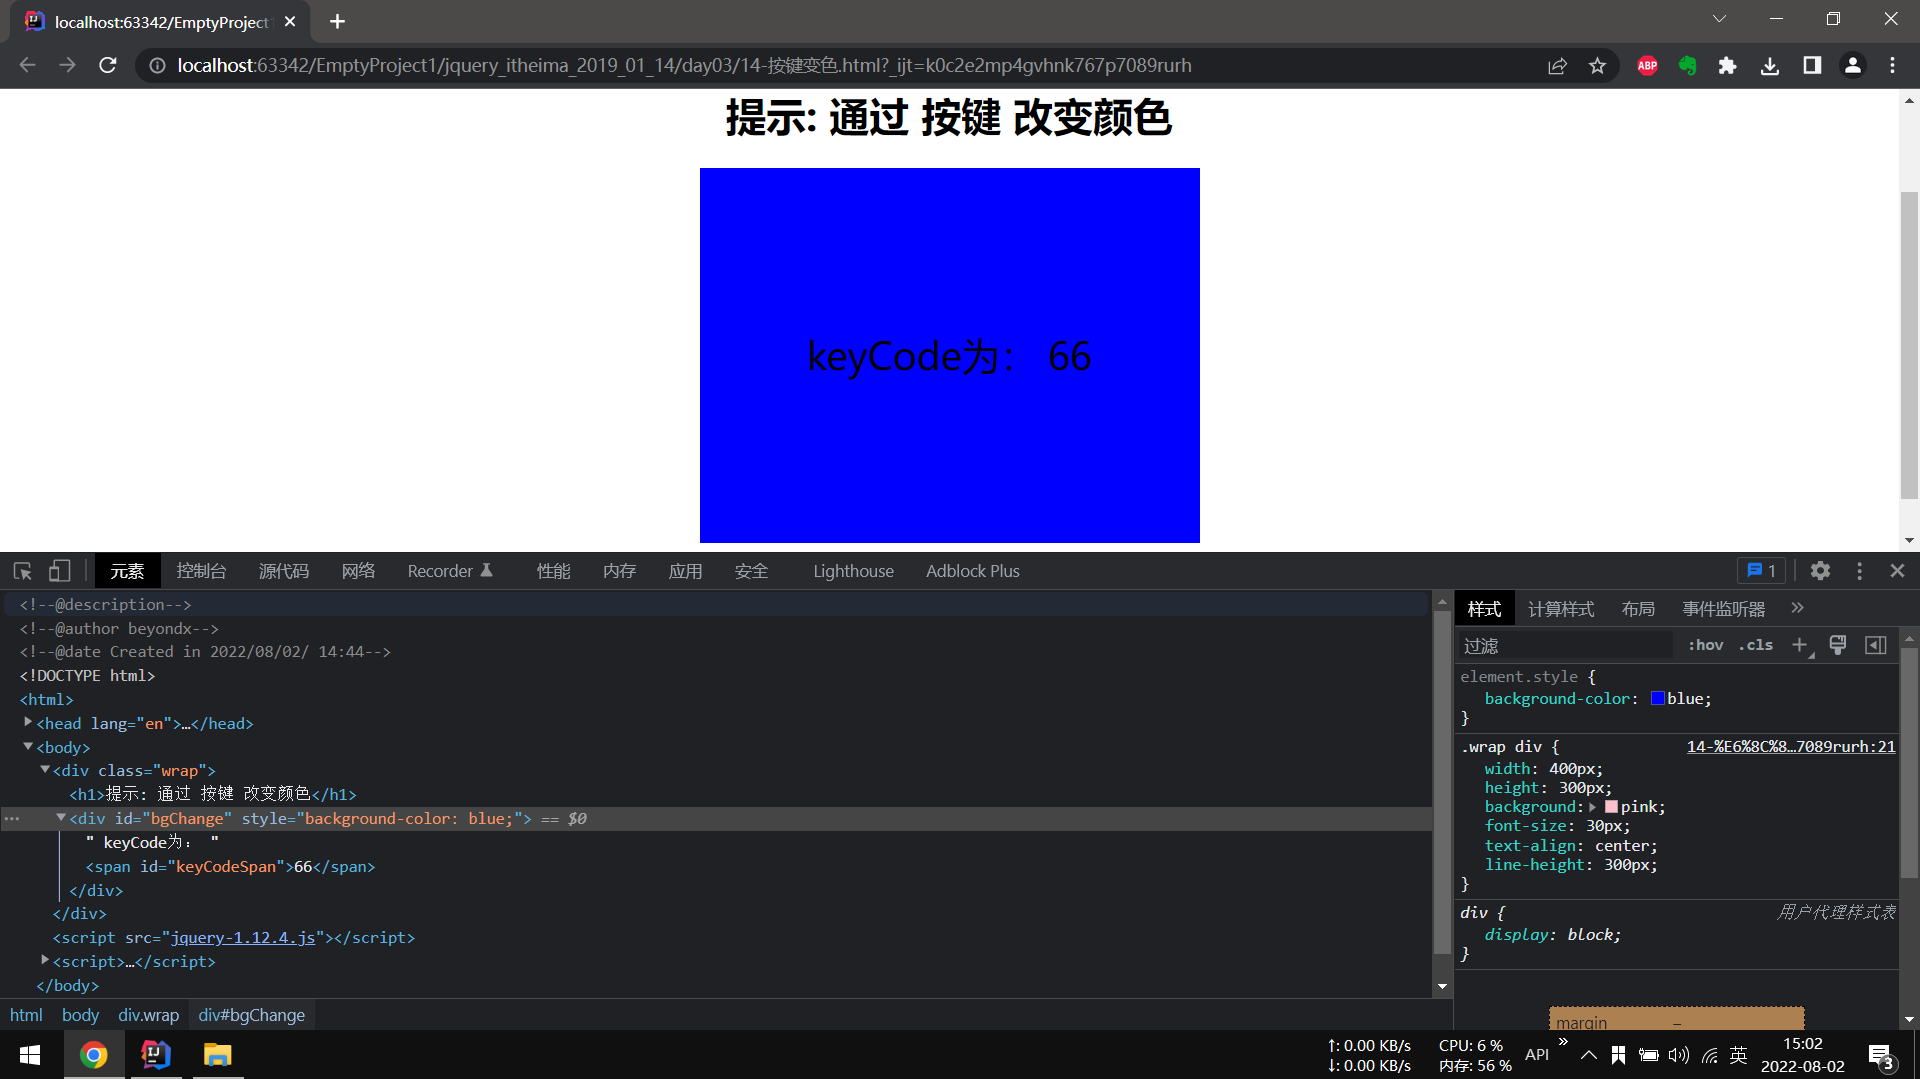This screenshot has width=1920, height=1079.
Task: Collapse the div#bgChange node
Action: tap(61, 817)
